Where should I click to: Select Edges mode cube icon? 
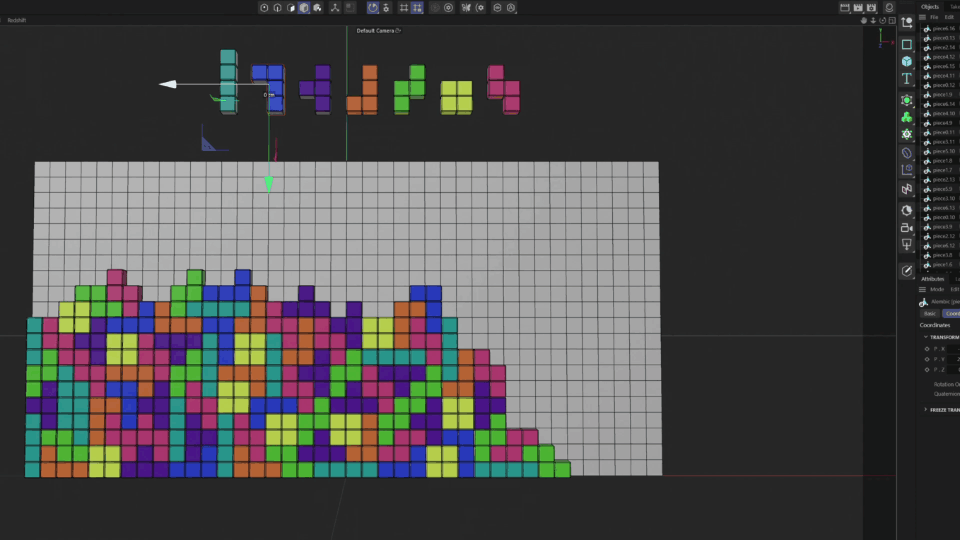pyautogui.click(x=291, y=8)
